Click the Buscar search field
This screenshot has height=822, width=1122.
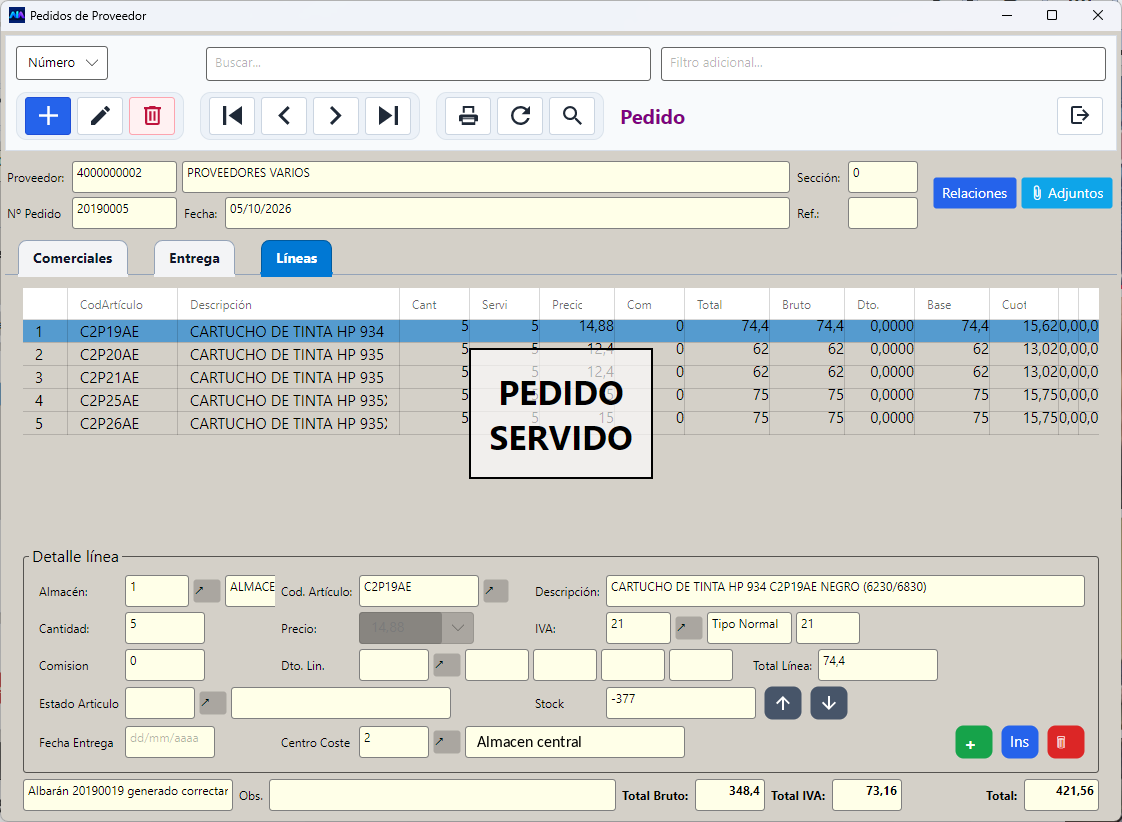pyautogui.click(x=428, y=64)
